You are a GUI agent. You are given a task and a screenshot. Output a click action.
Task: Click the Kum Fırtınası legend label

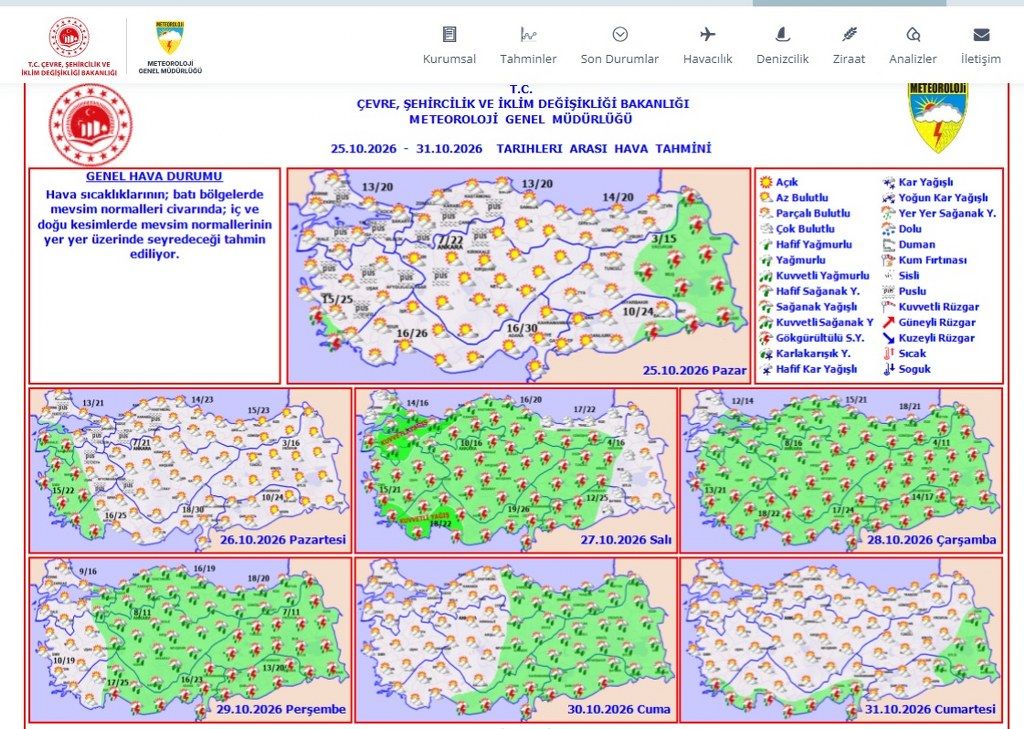tap(933, 260)
